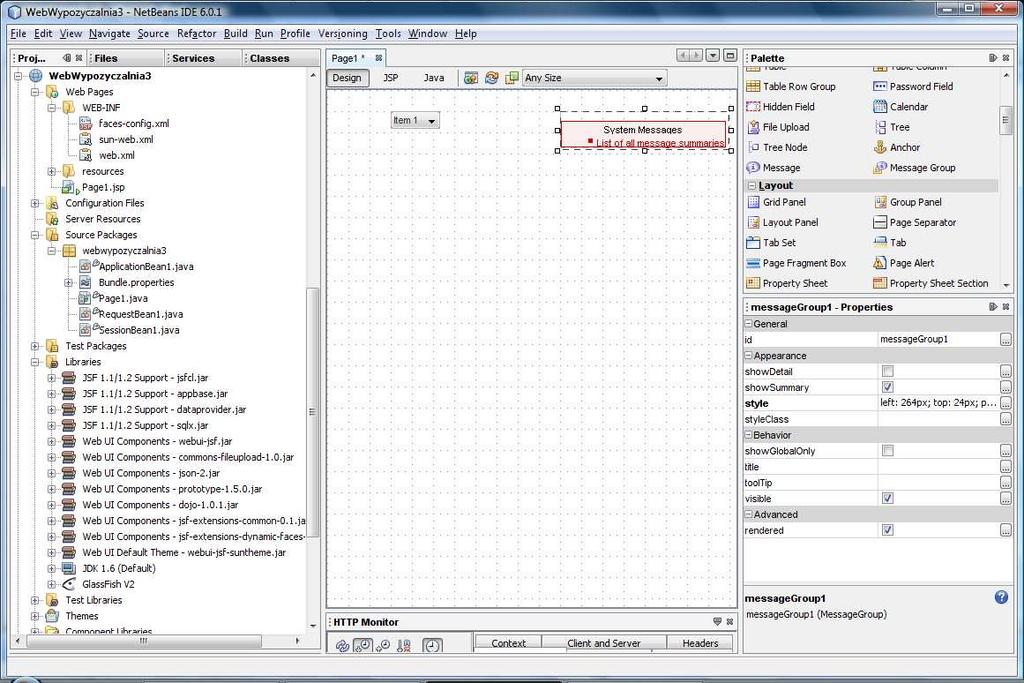Close the Page1 editor tab
The height and width of the screenshot is (683, 1024).
pos(378,58)
